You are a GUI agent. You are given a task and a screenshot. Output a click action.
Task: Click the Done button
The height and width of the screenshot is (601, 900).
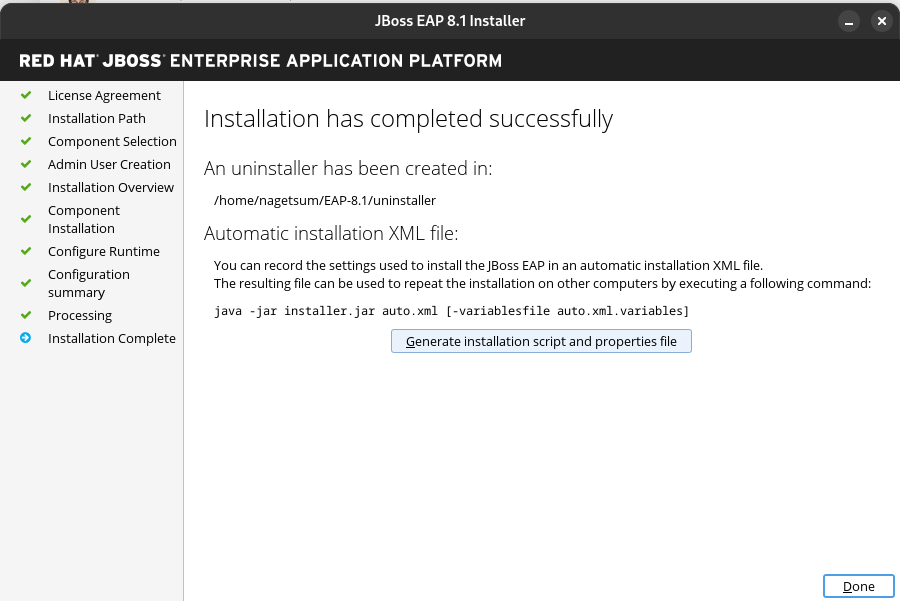pyautogui.click(x=859, y=586)
